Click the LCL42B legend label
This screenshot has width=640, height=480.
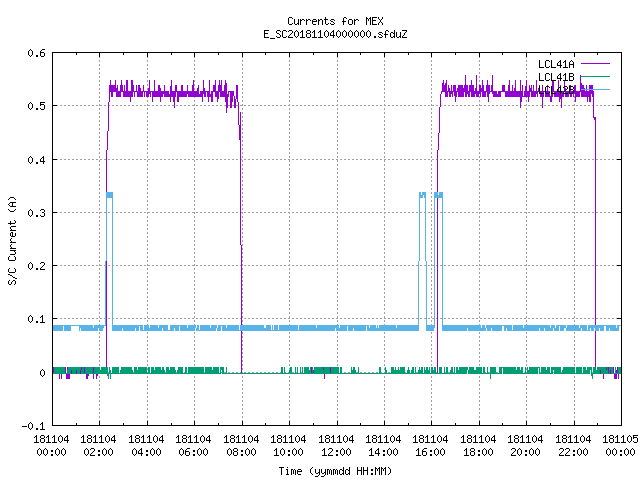pos(556,90)
